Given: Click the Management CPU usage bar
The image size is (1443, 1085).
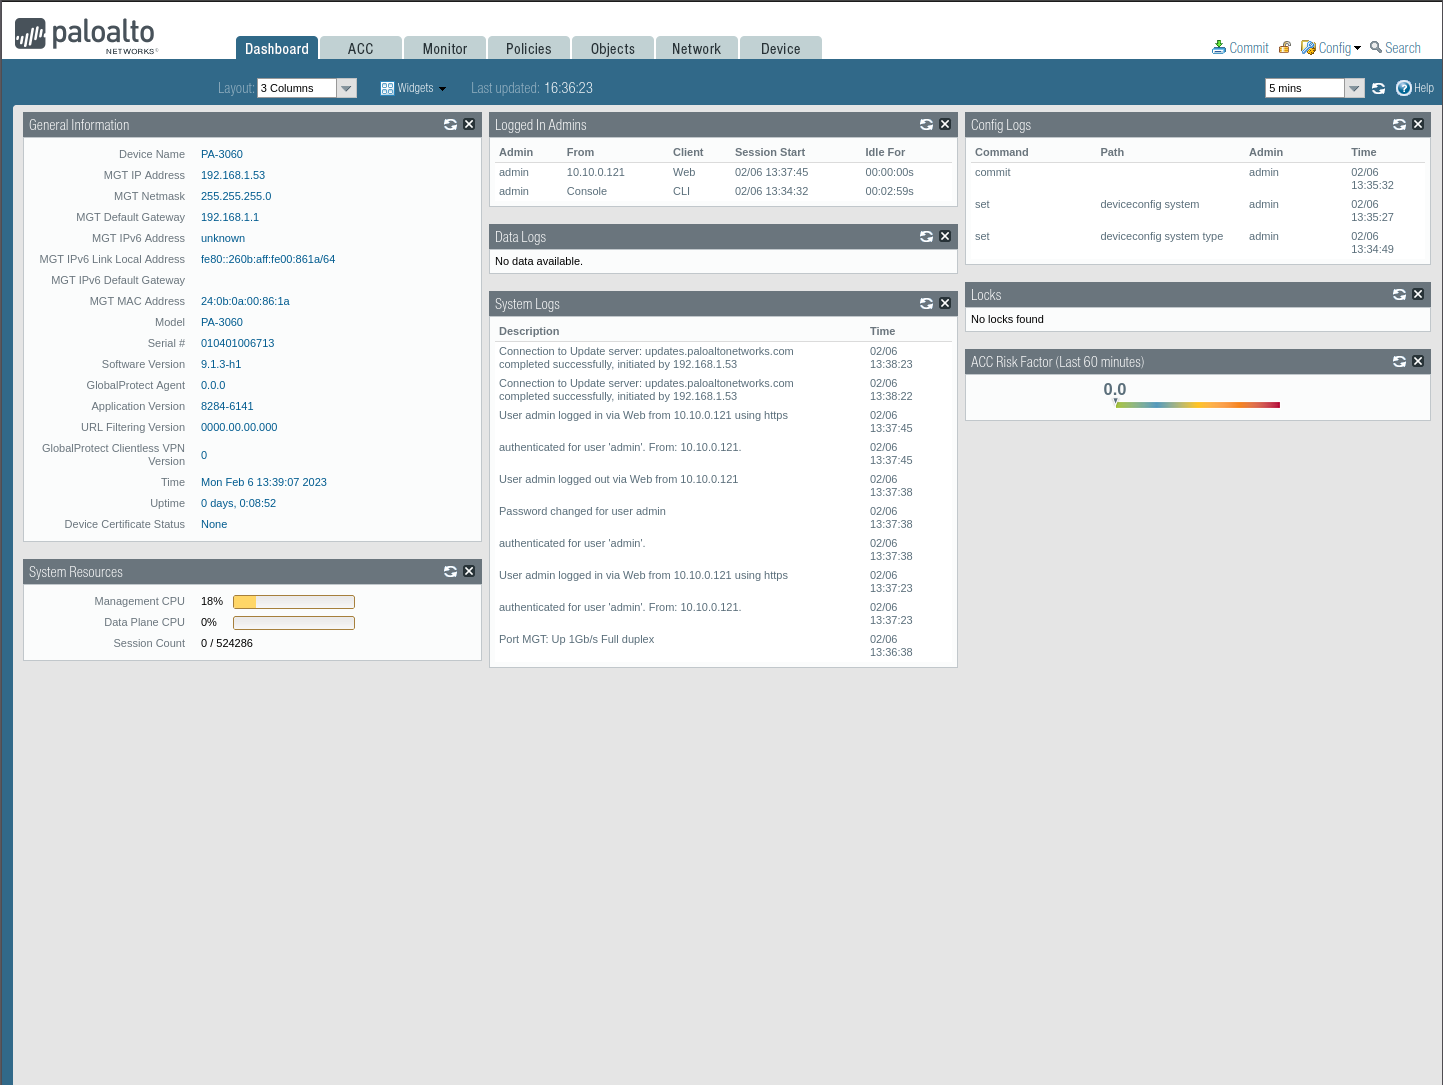Looking at the screenshot, I should coord(293,602).
